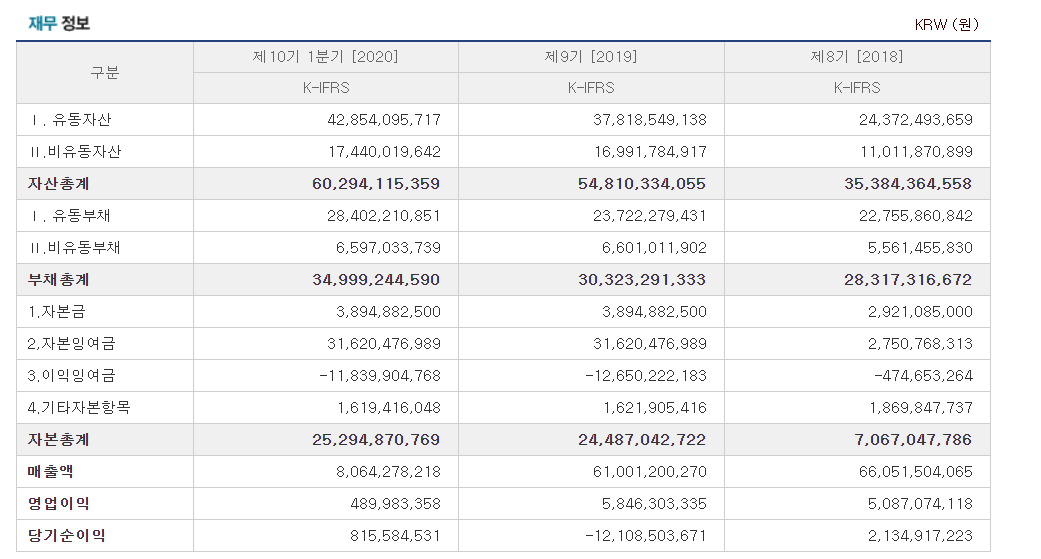
Task: Select the value 1,869,847,737
Action: 921,408
